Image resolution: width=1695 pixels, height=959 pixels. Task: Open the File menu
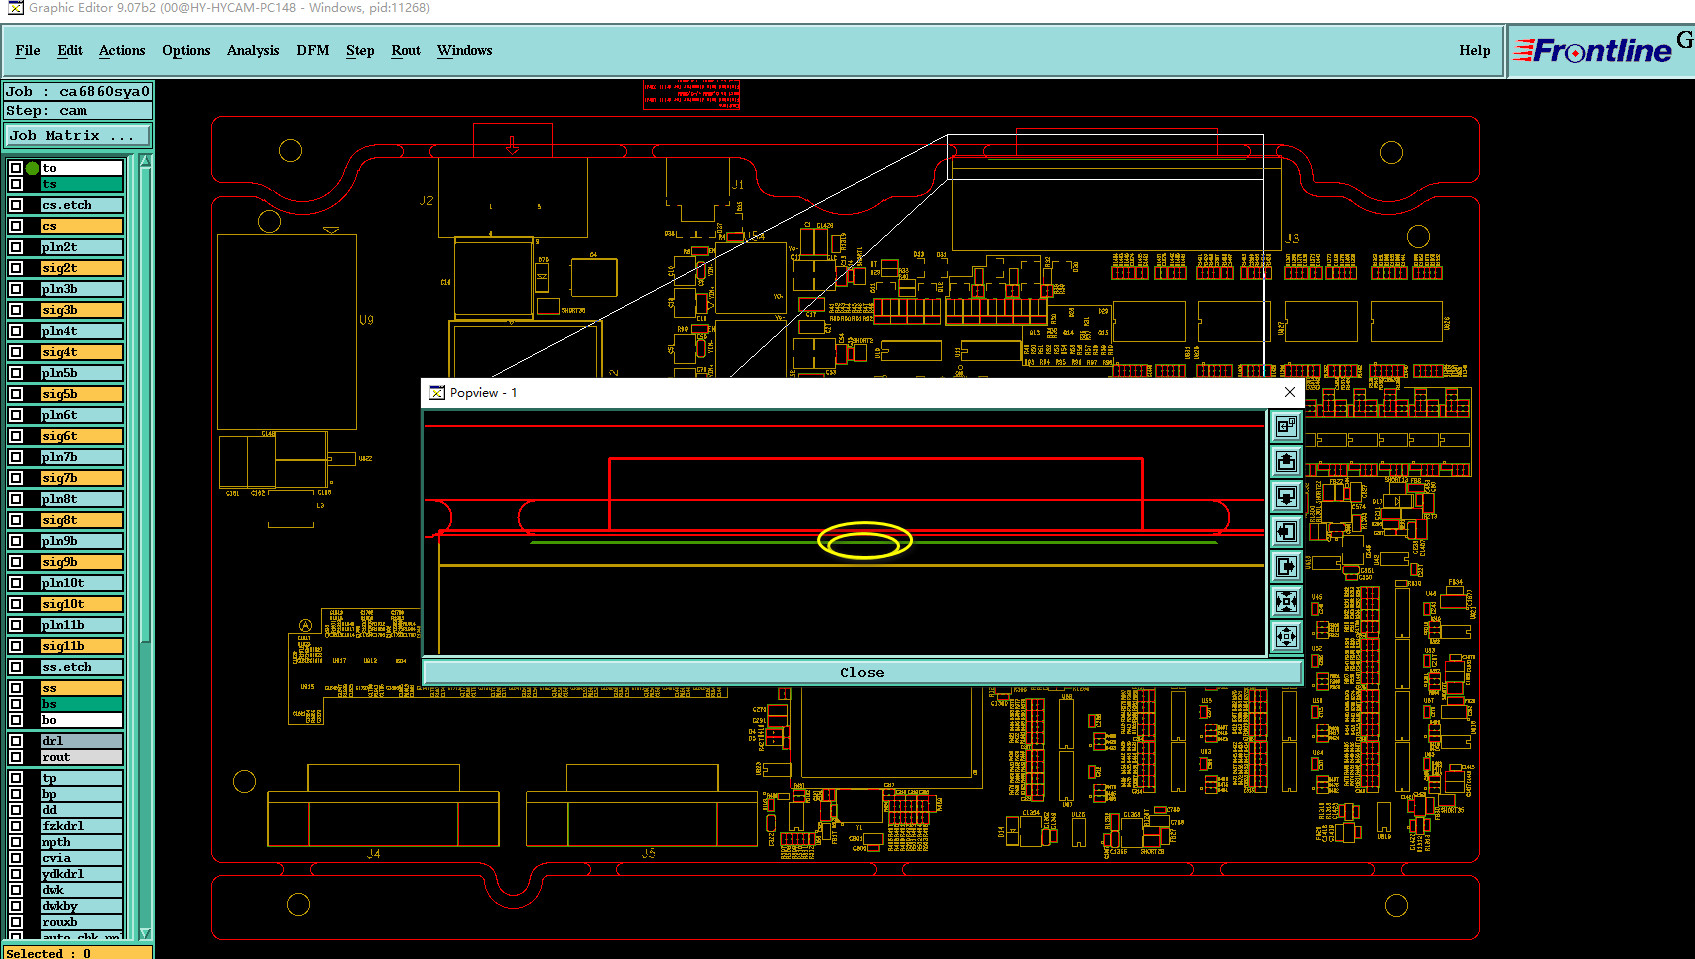pyautogui.click(x=28, y=50)
